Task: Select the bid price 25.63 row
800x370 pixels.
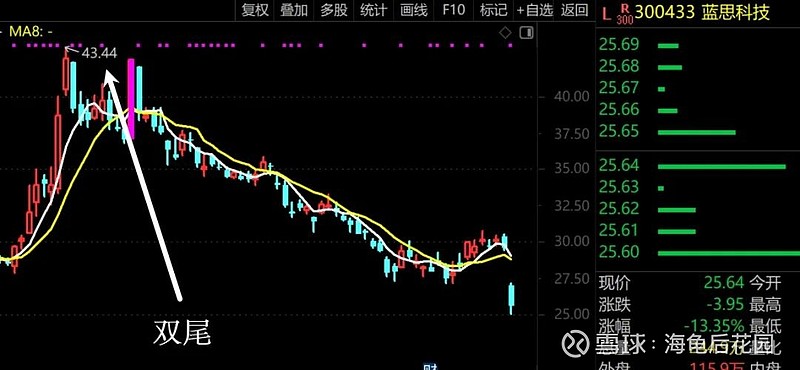Action: 697,187
